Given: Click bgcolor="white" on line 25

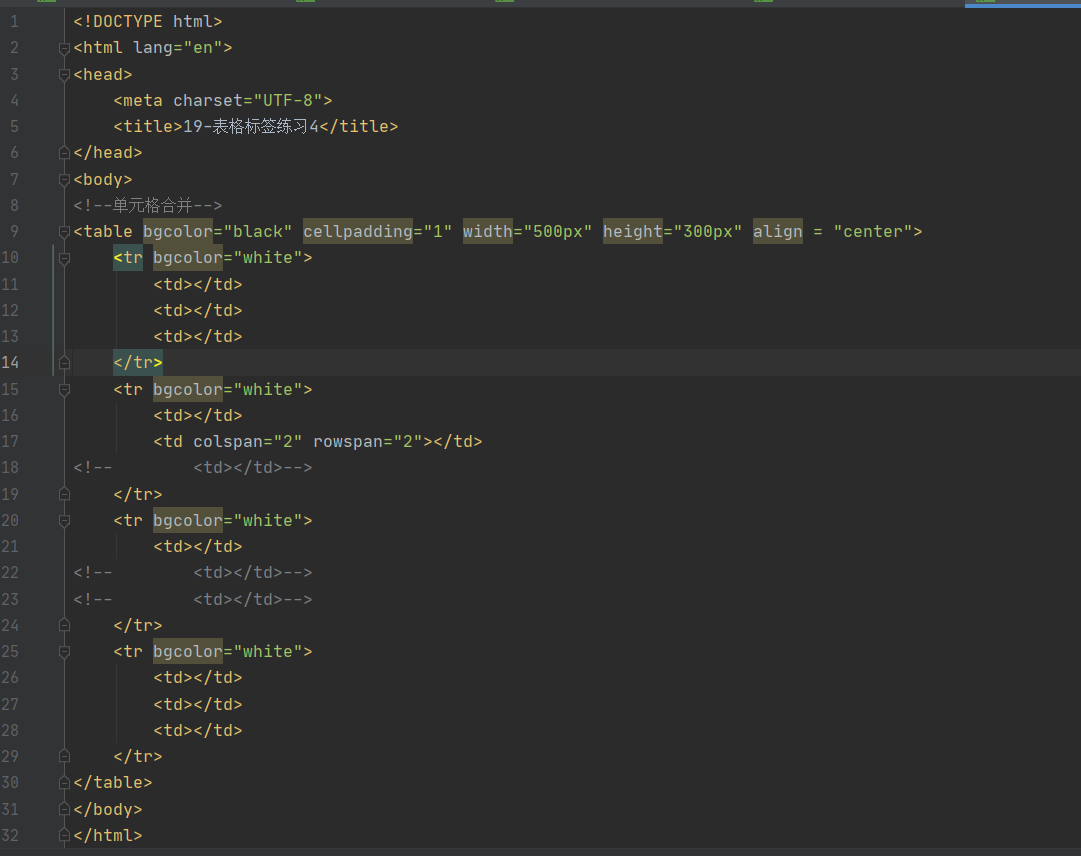Looking at the screenshot, I should 228,652.
